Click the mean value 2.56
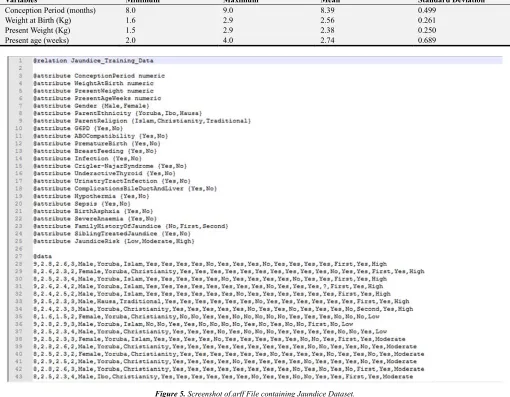Screen dimensions: 510x397 [327, 20]
